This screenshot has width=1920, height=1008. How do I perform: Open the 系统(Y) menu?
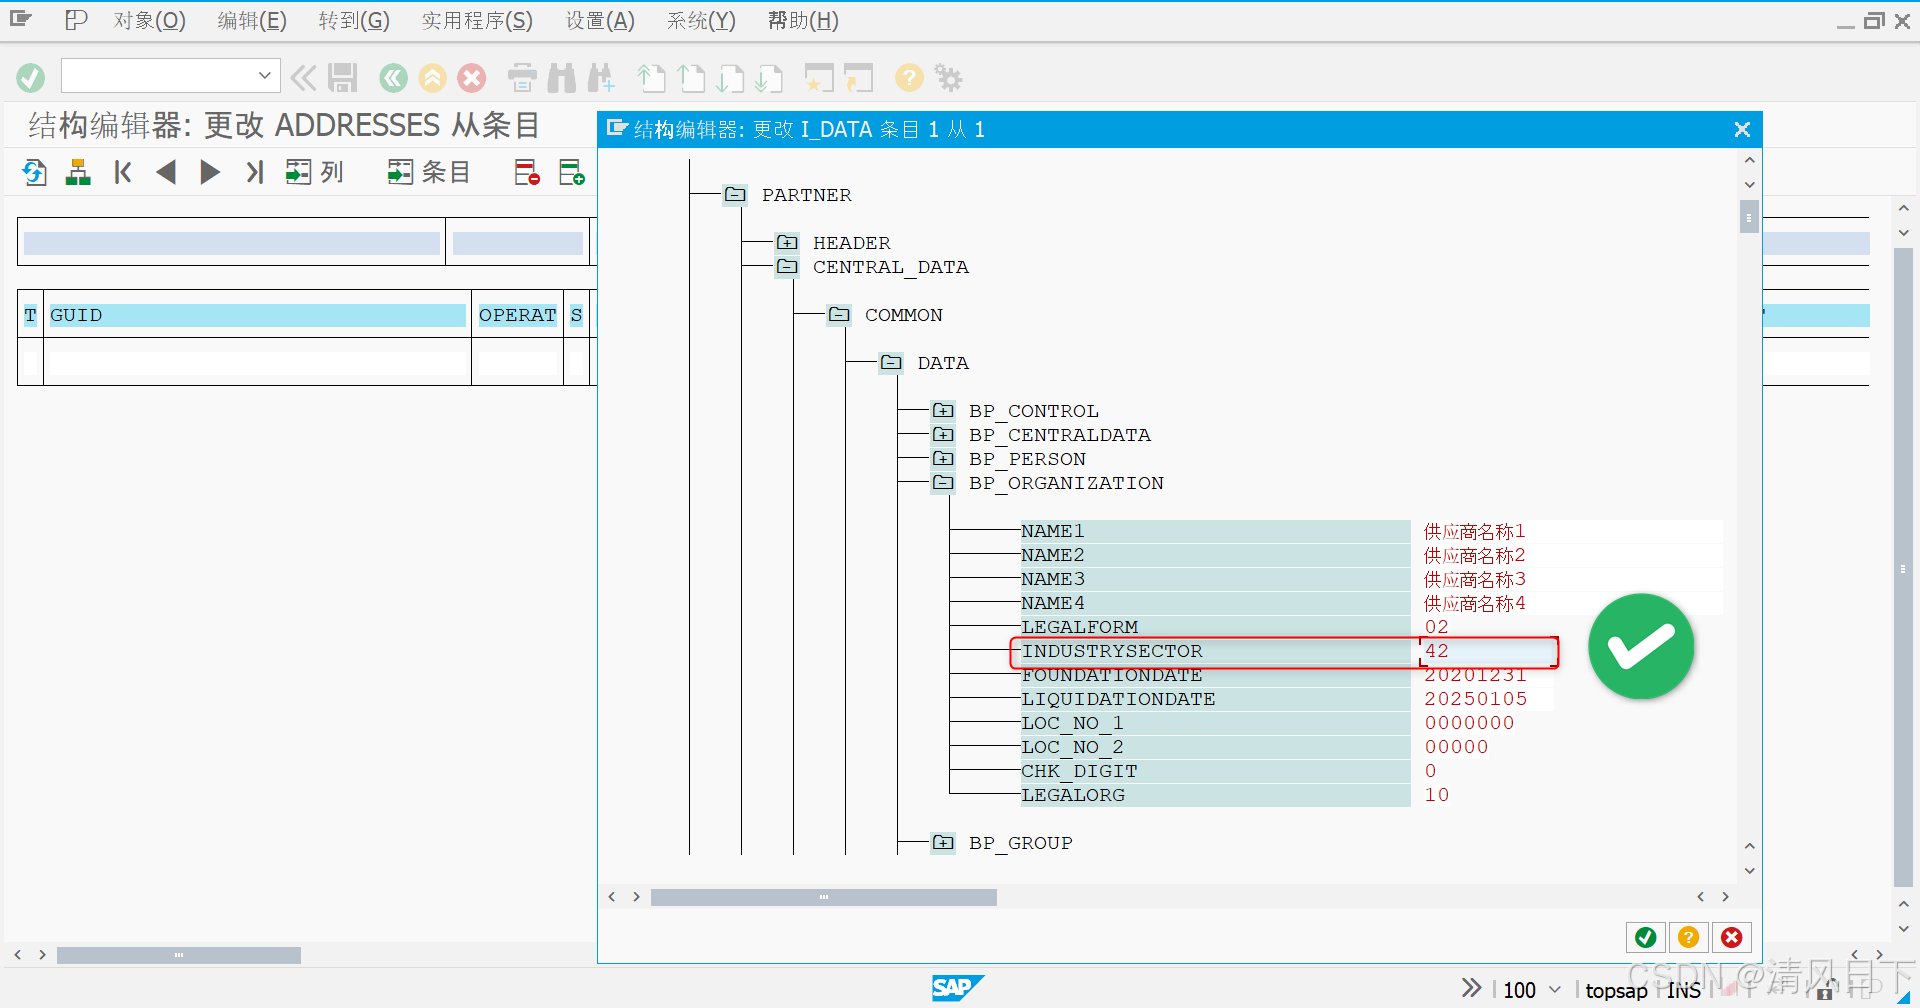(x=701, y=21)
